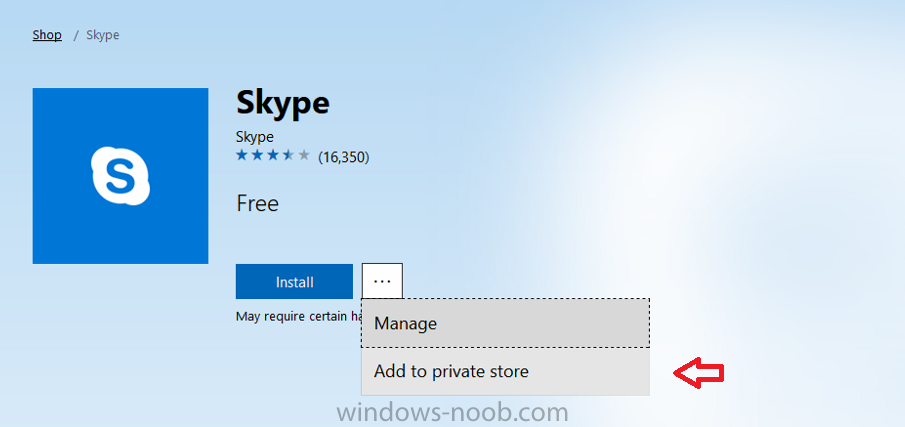
Task: Click the 'May require certain' hardware note
Action: tap(299, 317)
